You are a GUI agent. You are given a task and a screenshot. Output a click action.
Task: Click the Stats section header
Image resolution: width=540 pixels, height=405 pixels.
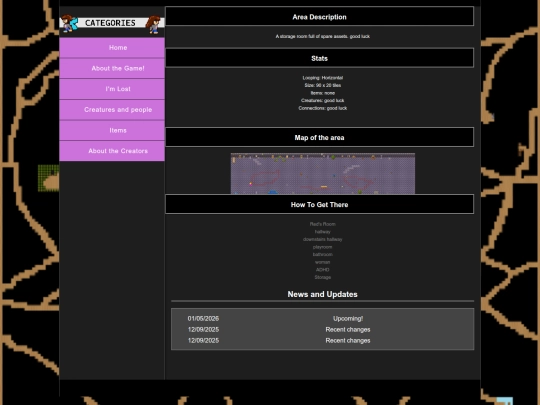pos(320,58)
